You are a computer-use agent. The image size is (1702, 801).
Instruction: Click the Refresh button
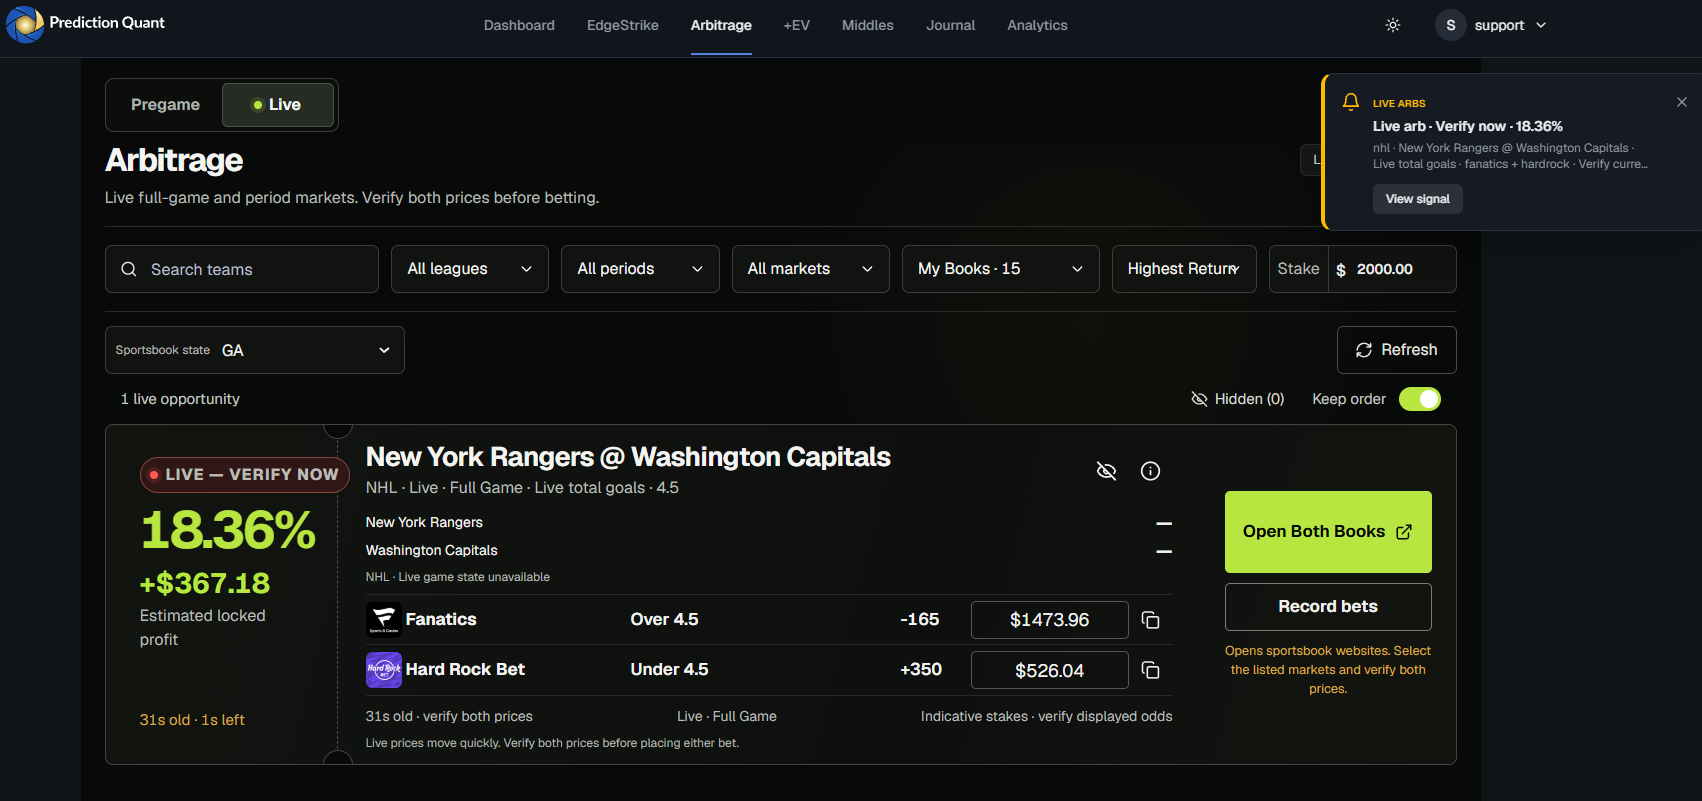tap(1397, 350)
